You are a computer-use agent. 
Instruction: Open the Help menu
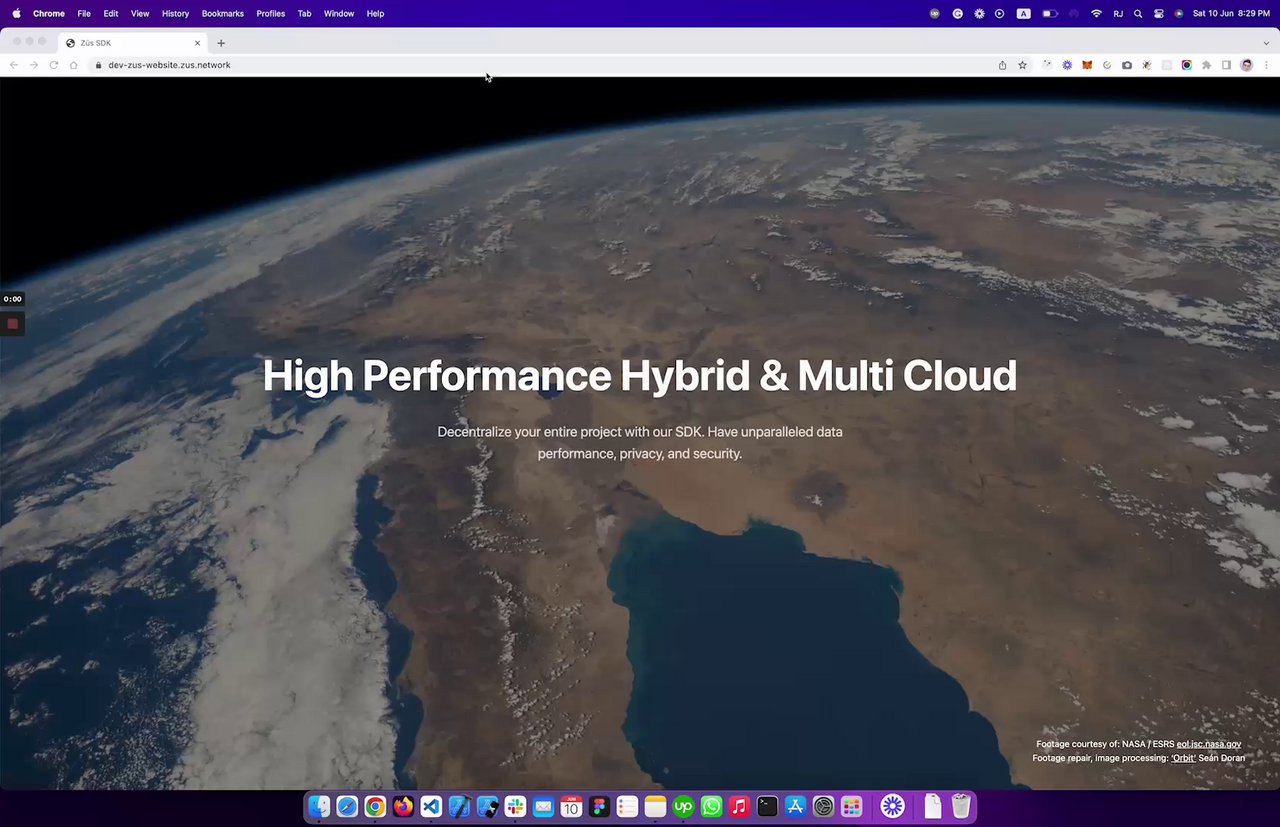(375, 14)
